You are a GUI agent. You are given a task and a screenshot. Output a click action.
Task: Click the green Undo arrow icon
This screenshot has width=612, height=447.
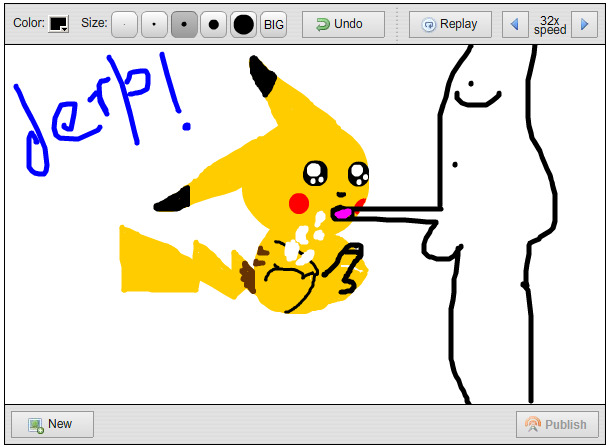click(x=323, y=24)
